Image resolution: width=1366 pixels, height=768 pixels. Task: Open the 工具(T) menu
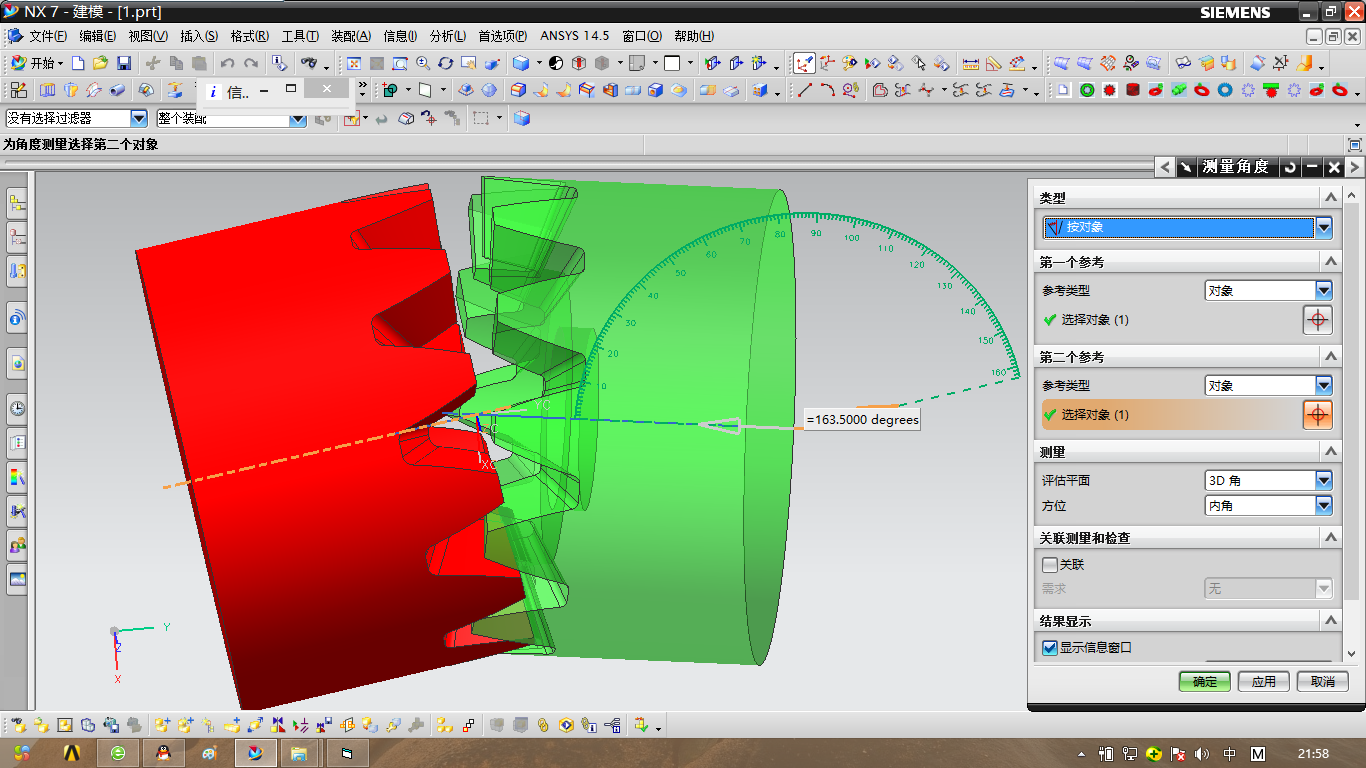tap(300, 36)
